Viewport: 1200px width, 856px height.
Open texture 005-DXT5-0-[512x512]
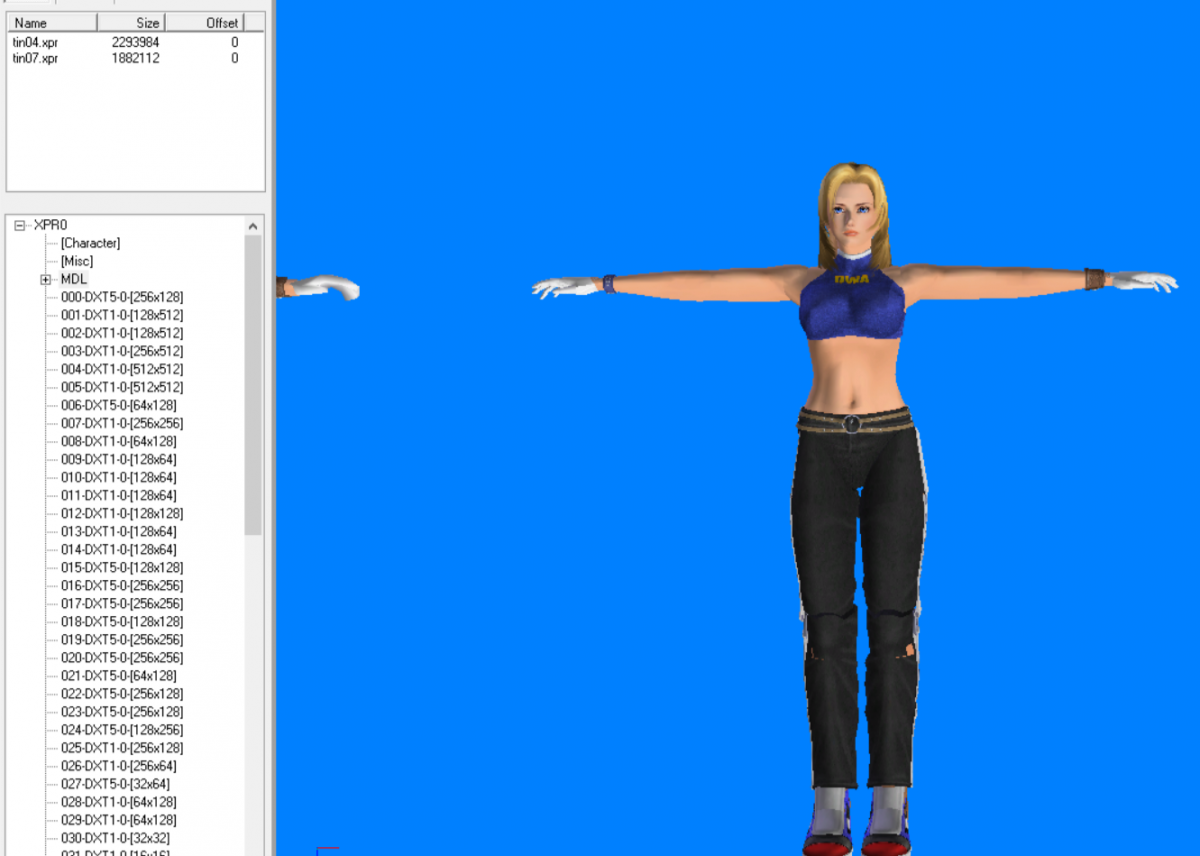pos(122,387)
